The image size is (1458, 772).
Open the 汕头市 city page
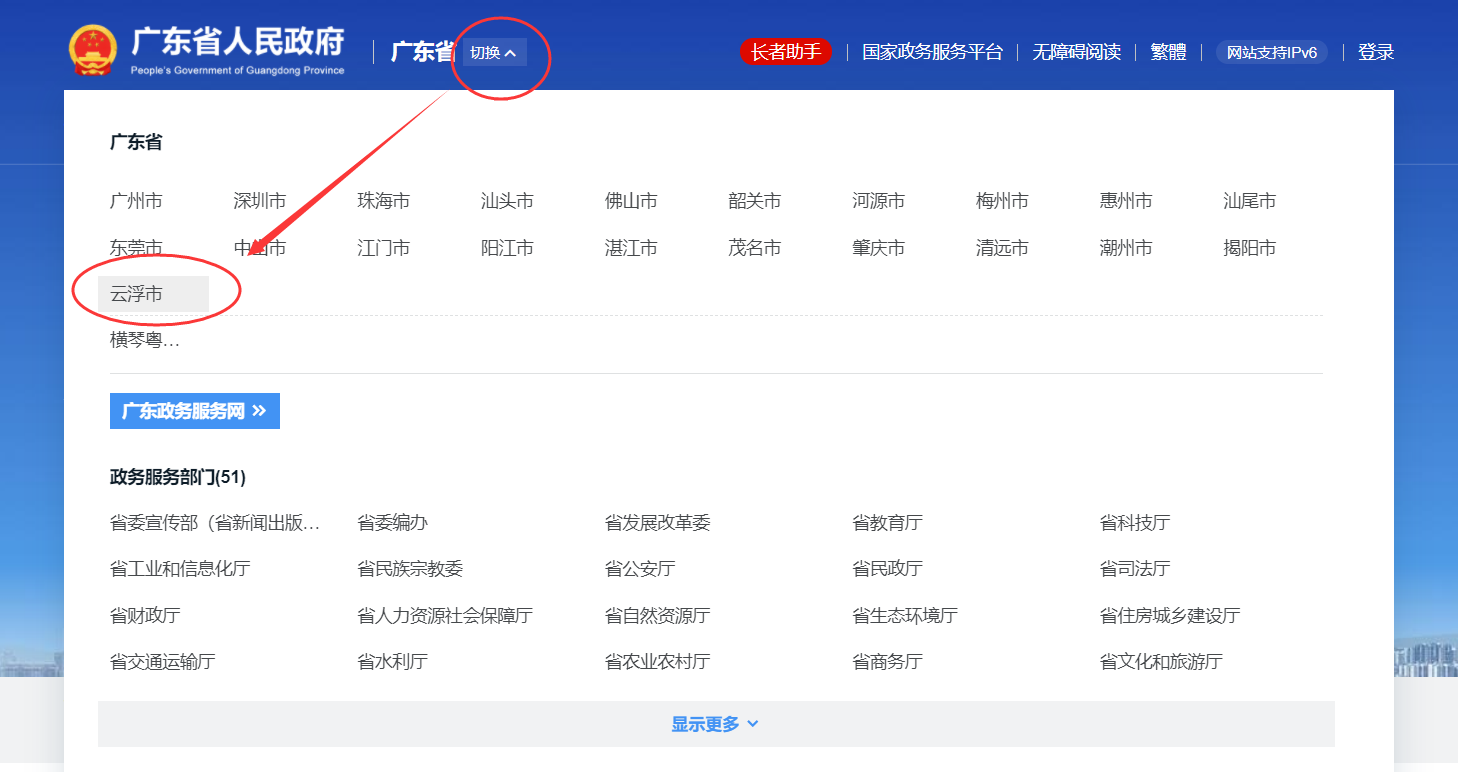tap(508, 200)
